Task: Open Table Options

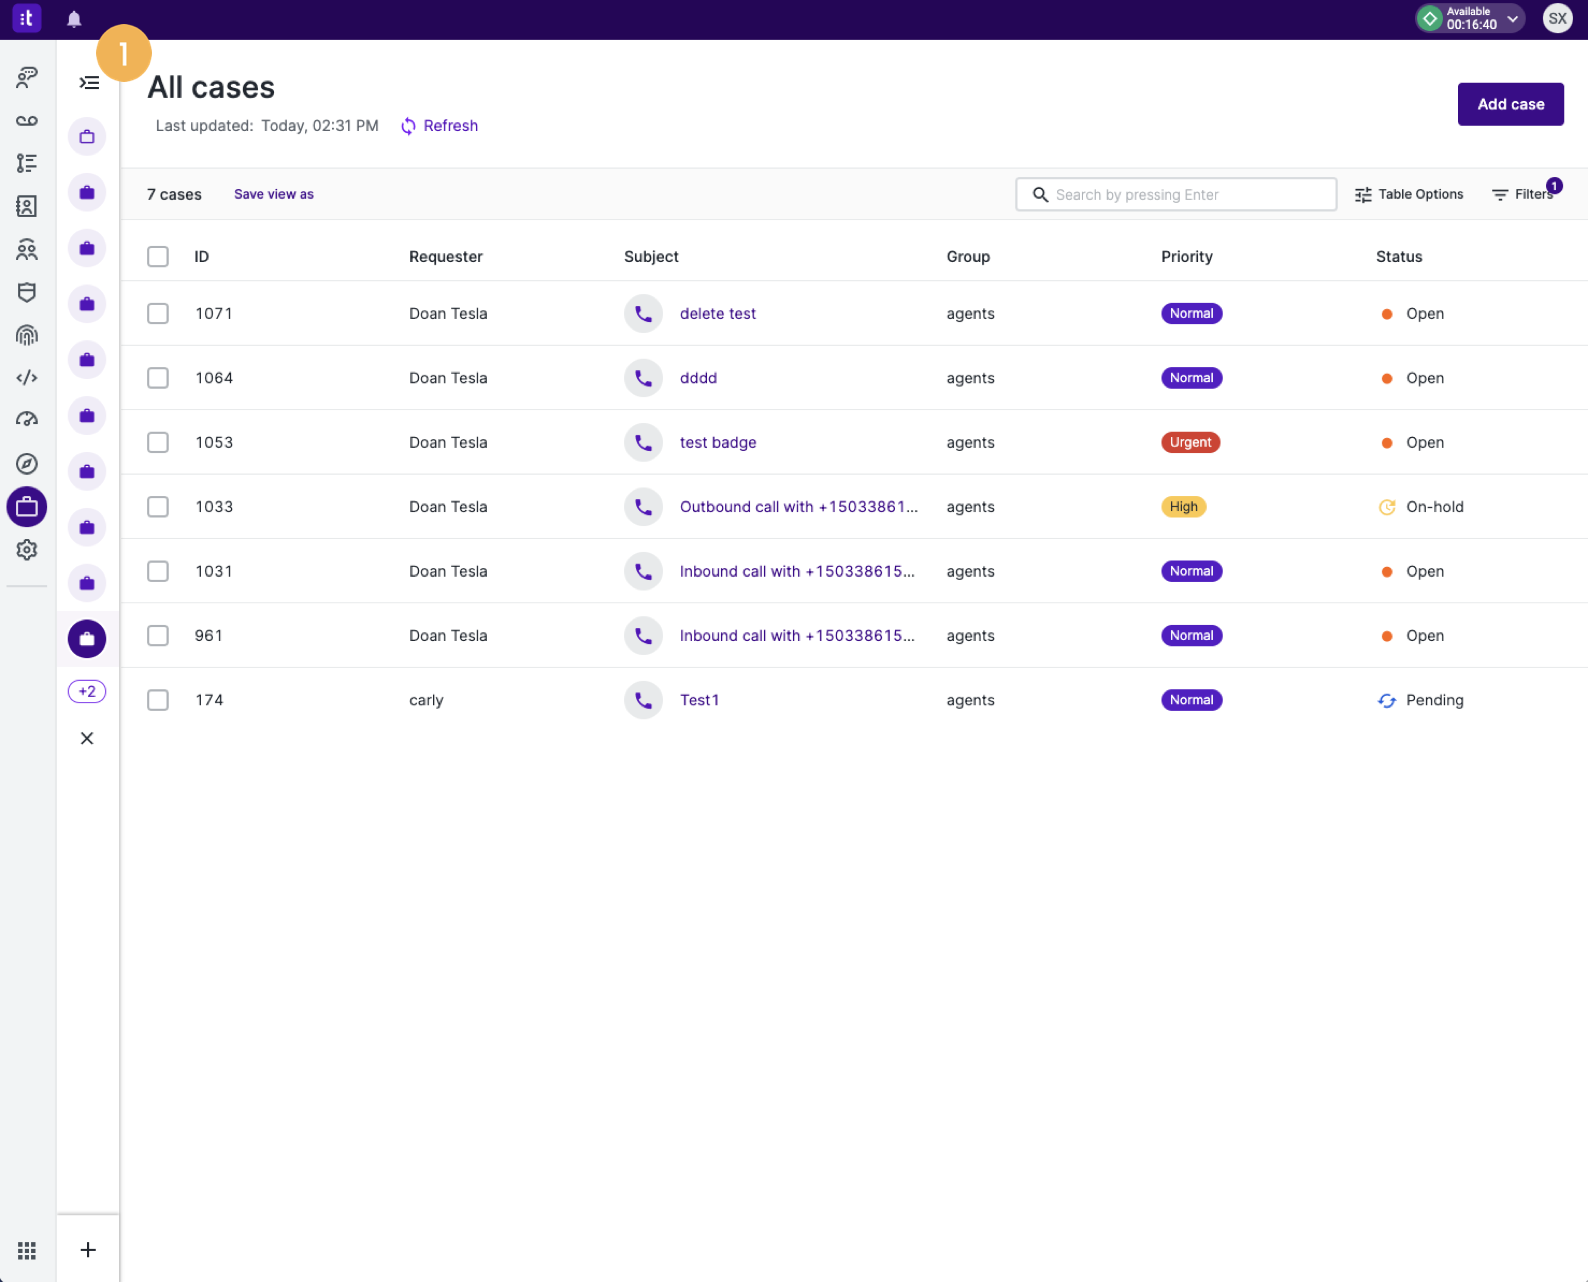Action: tap(1408, 195)
